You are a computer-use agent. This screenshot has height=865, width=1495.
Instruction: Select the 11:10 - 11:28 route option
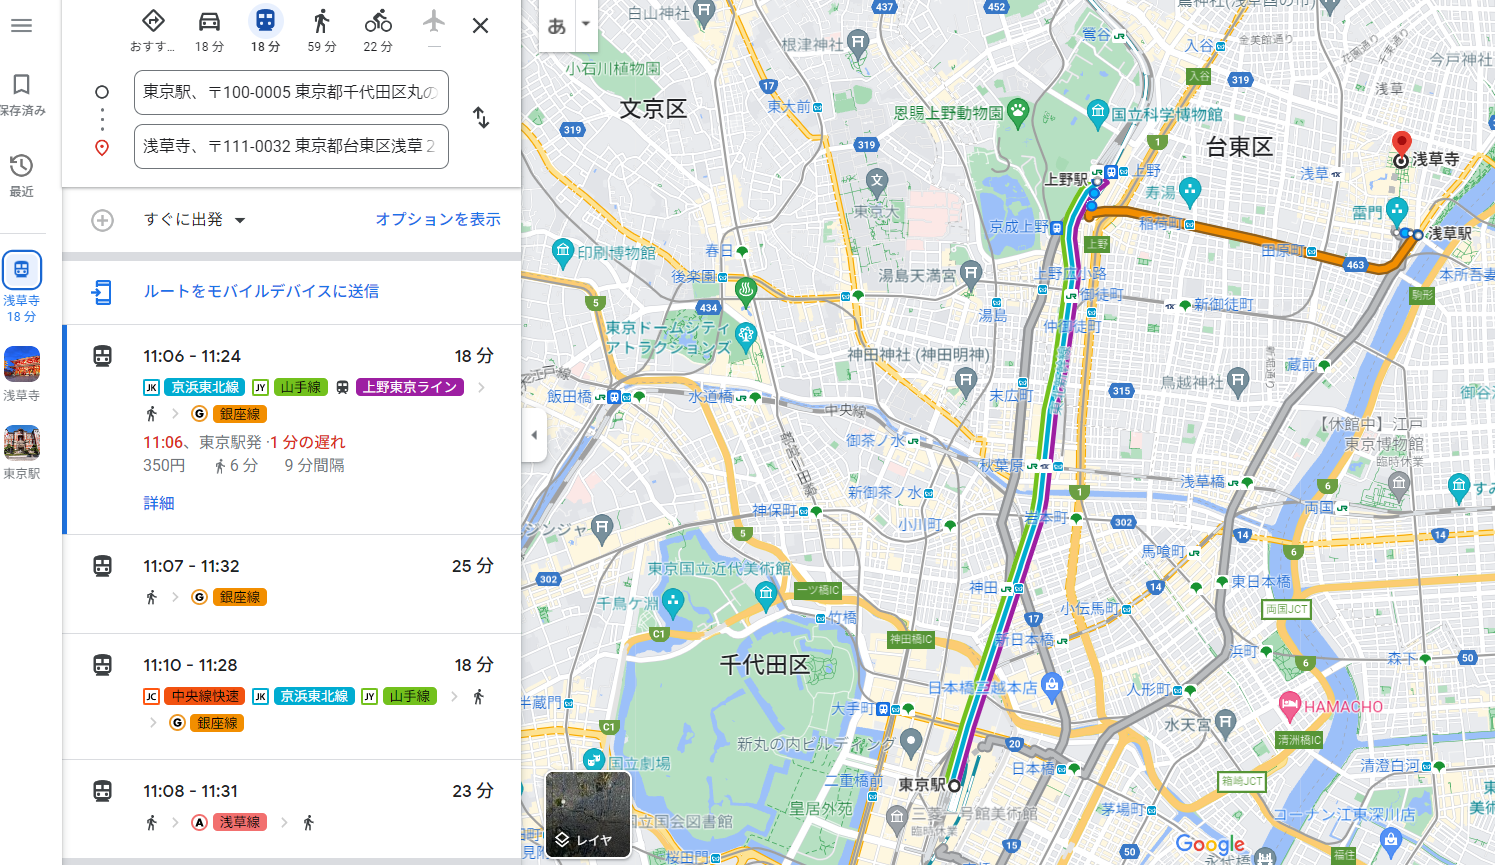292,697
